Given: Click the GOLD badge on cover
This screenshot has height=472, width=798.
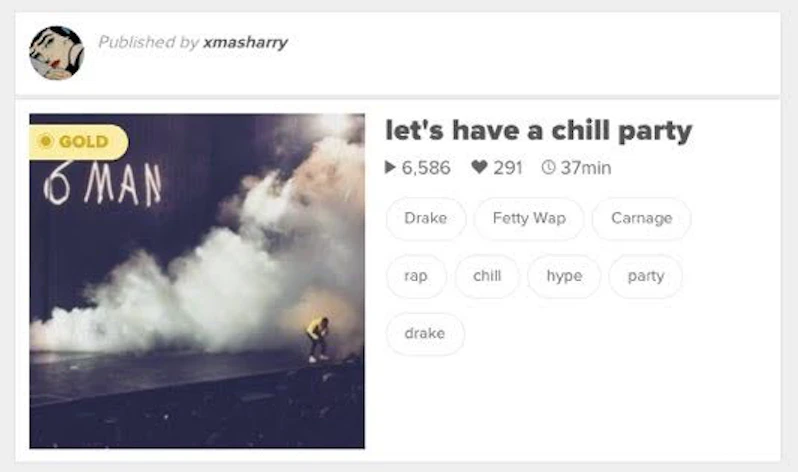Looking at the screenshot, I should 78,142.
